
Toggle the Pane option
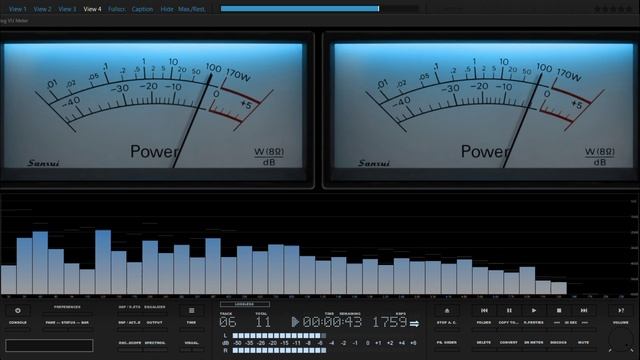coord(51,322)
